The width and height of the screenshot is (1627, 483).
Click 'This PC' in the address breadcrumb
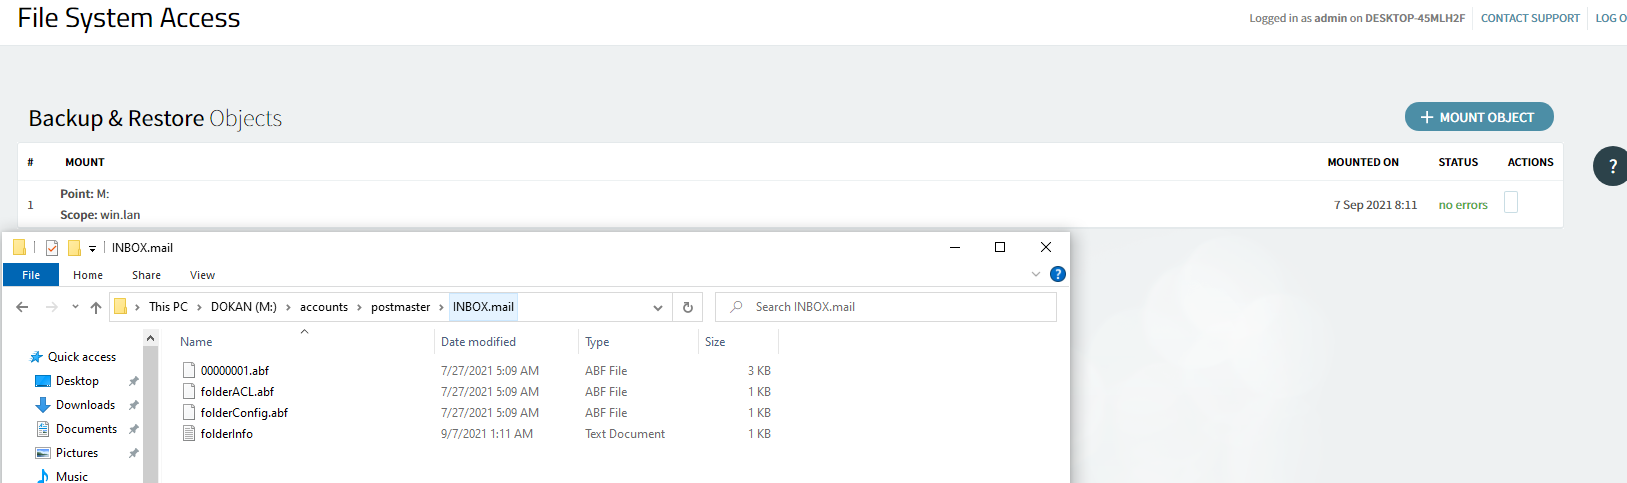(168, 307)
